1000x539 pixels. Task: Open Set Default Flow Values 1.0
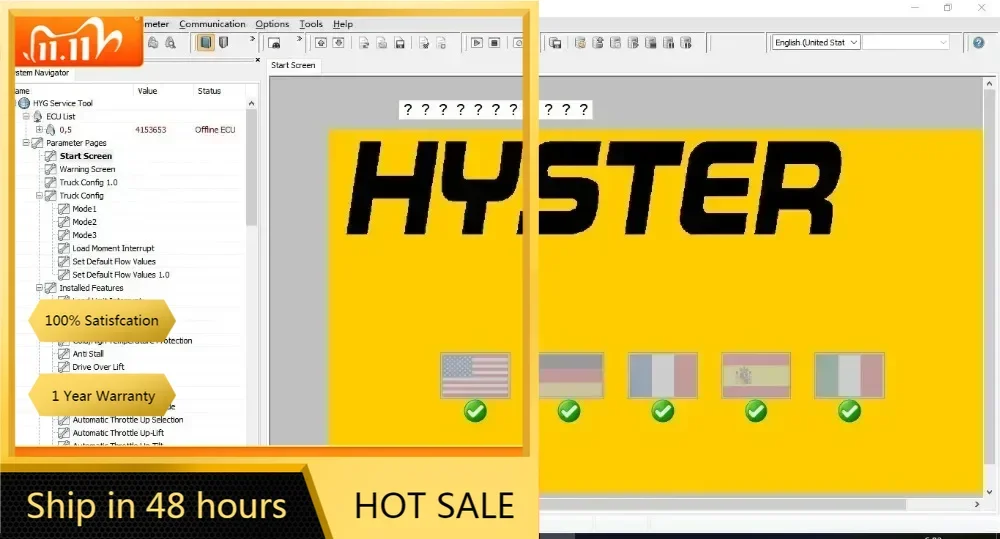pos(121,274)
